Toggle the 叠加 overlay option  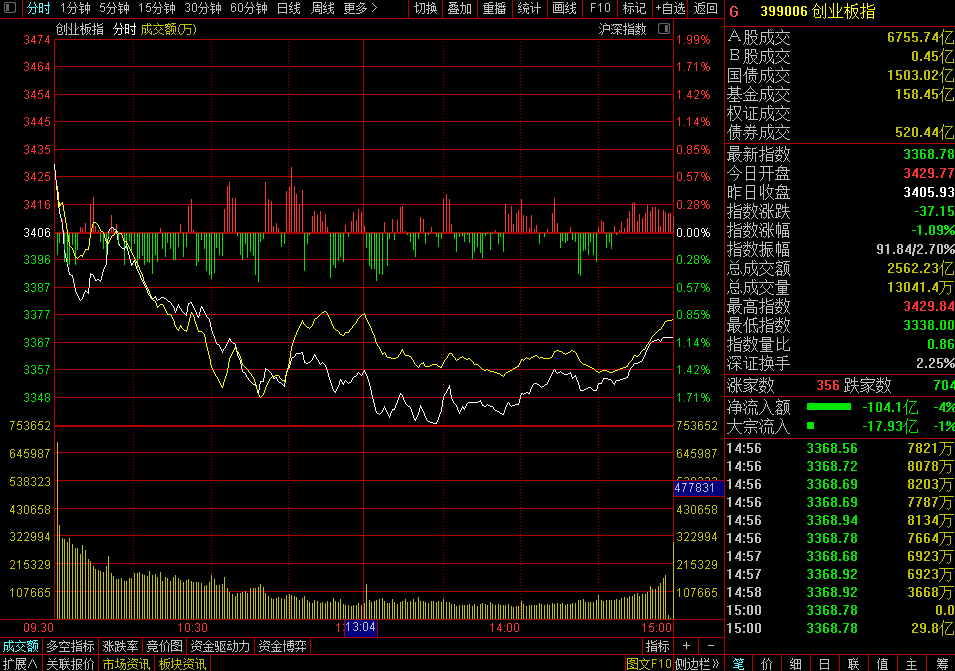point(459,9)
